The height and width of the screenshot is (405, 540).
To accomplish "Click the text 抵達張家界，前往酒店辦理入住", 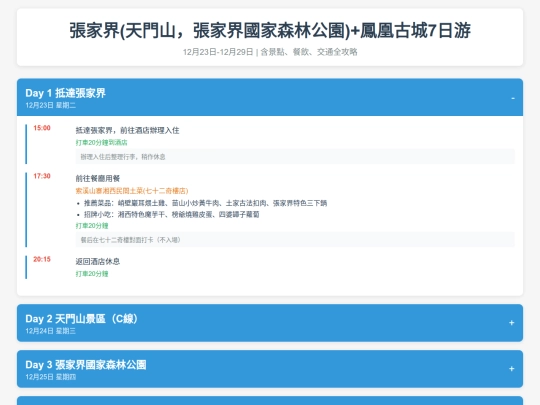I will [x=127, y=130].
